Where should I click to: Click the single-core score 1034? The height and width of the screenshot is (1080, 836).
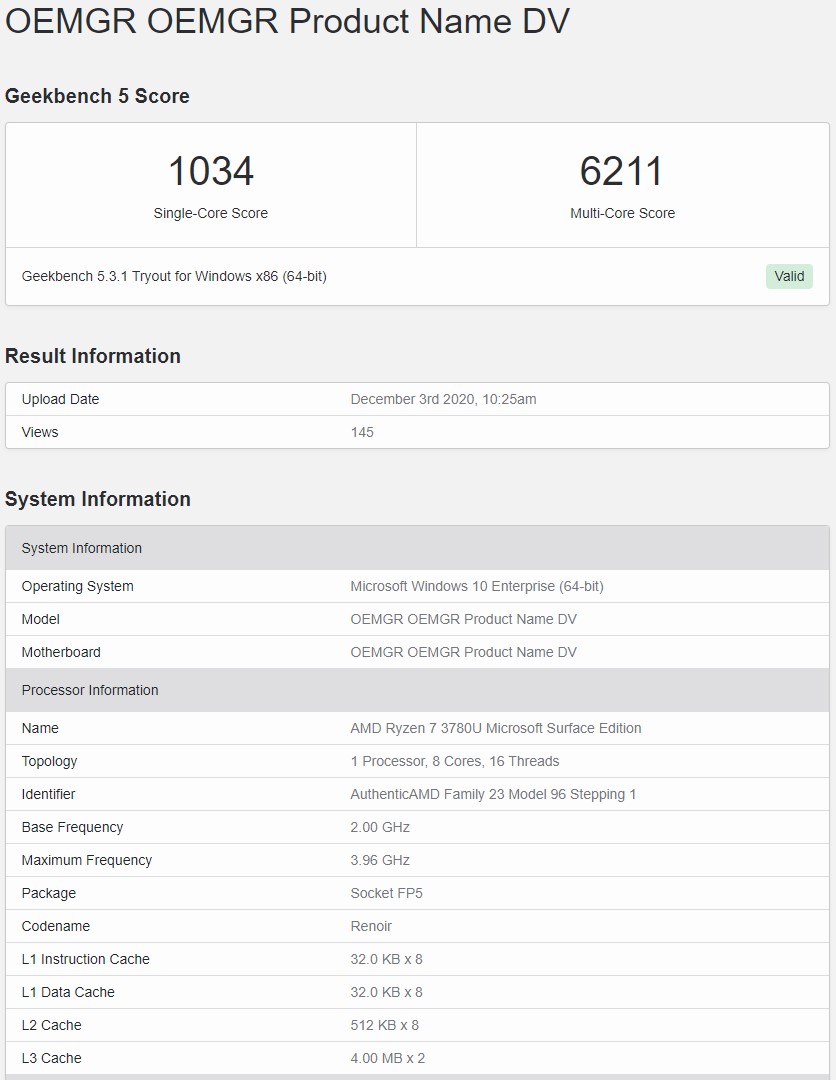point(211,171)
